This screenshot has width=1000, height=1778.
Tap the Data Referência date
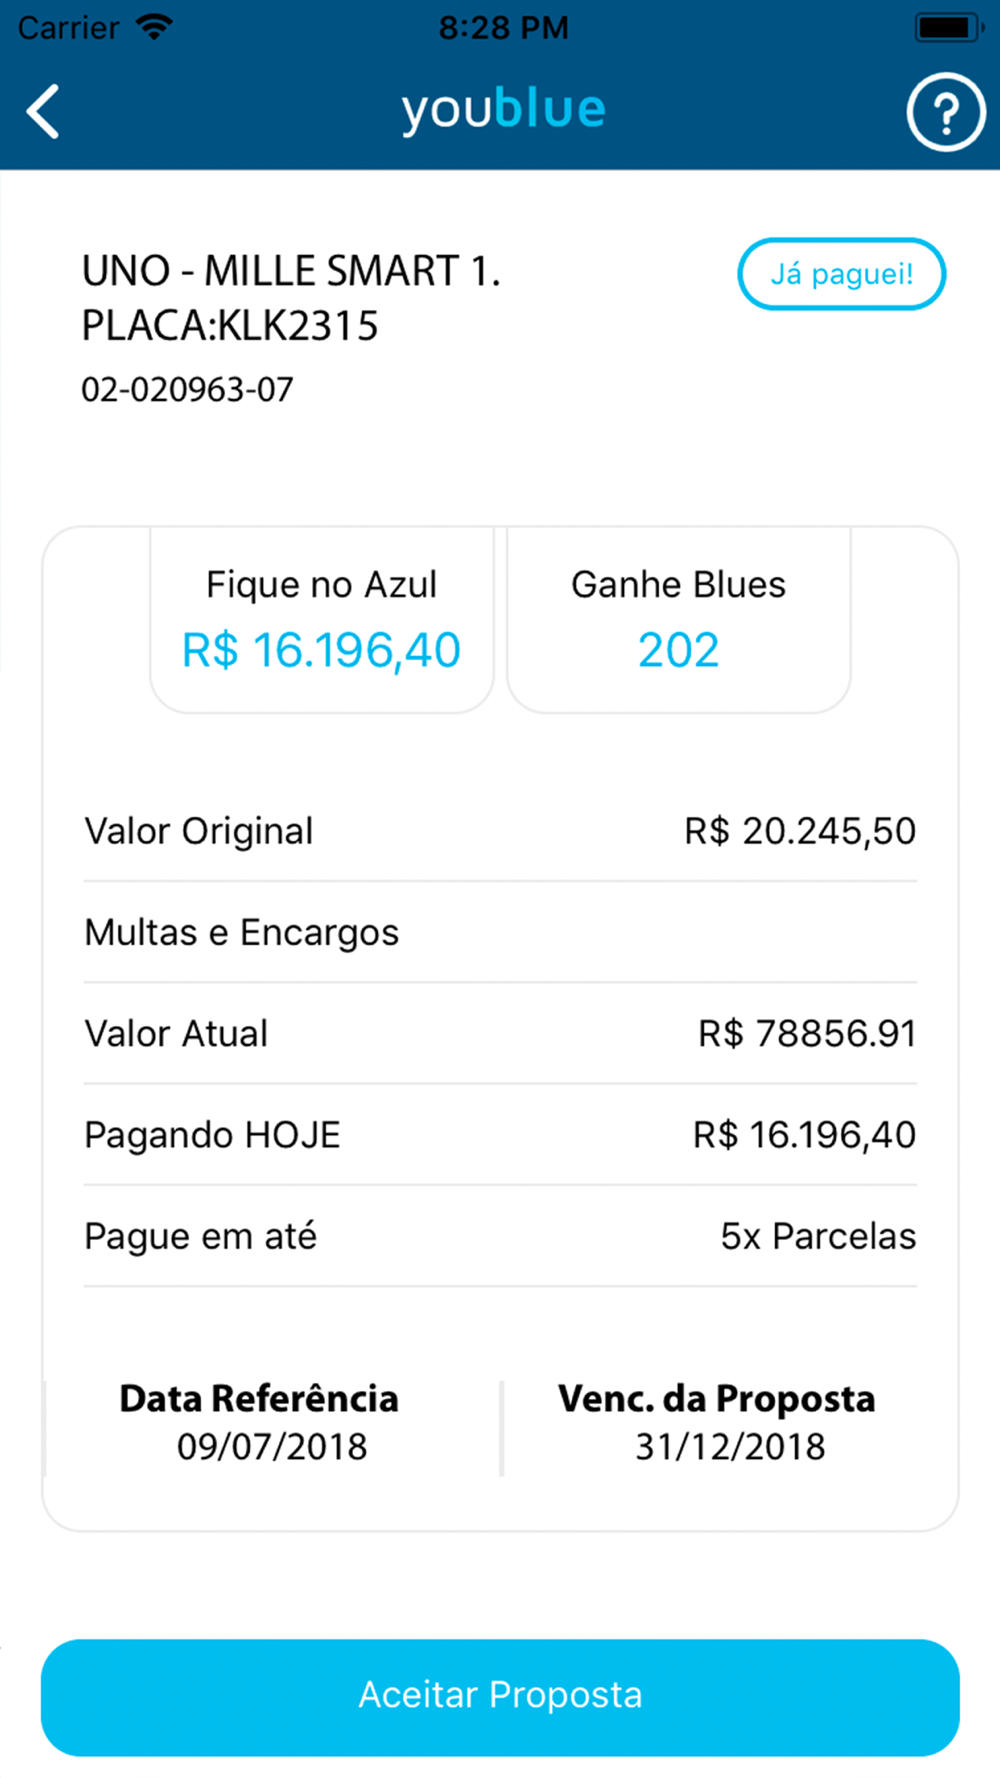pyautogui.click(x=271, y=1446)
